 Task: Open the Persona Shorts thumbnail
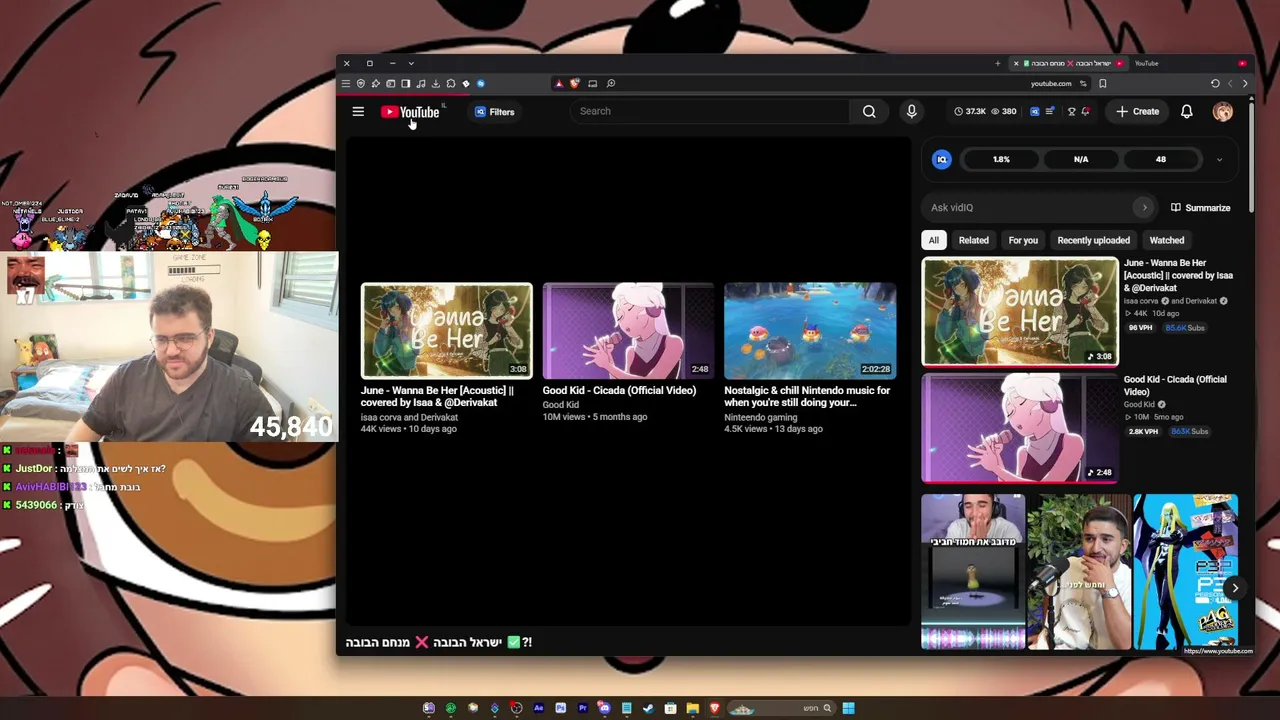pyautogui.click(x=1185, y=572)
